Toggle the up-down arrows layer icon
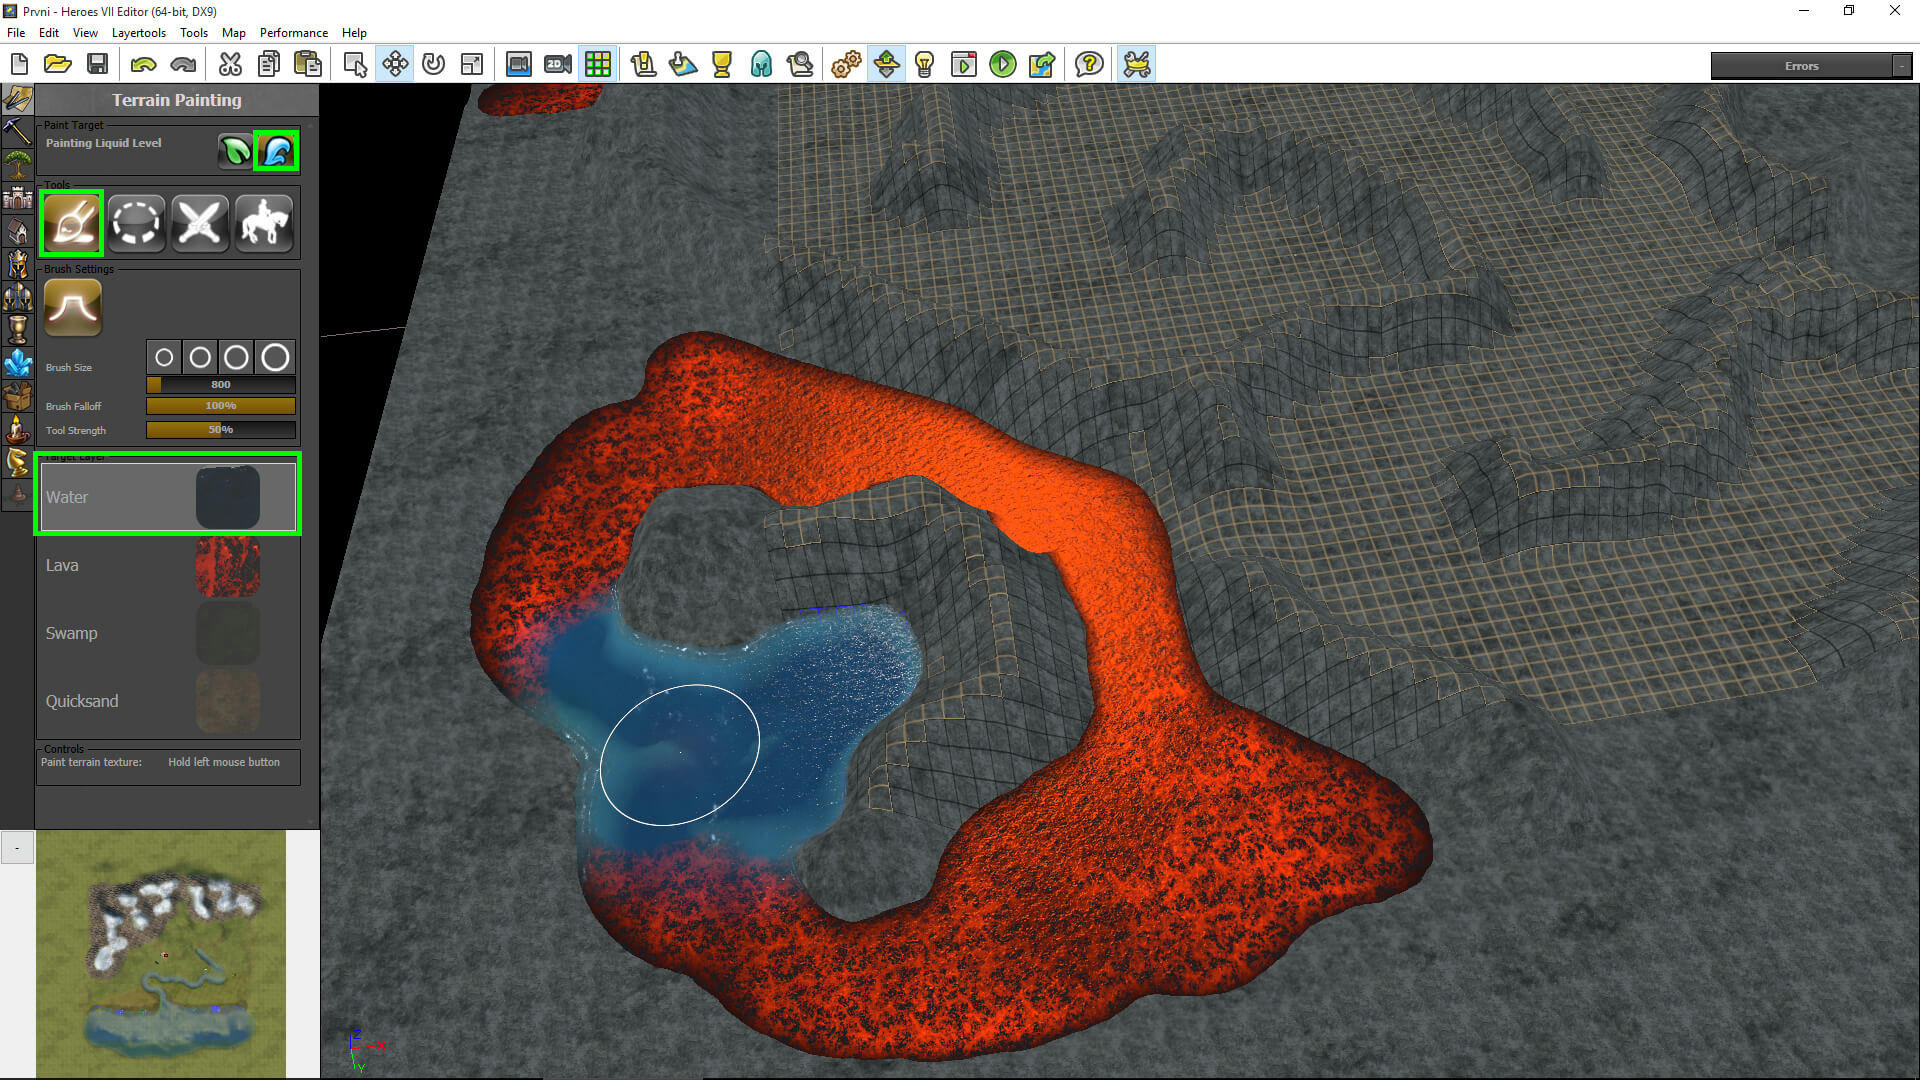This screenshot has height=1080, width=1920. pos(886,65)
